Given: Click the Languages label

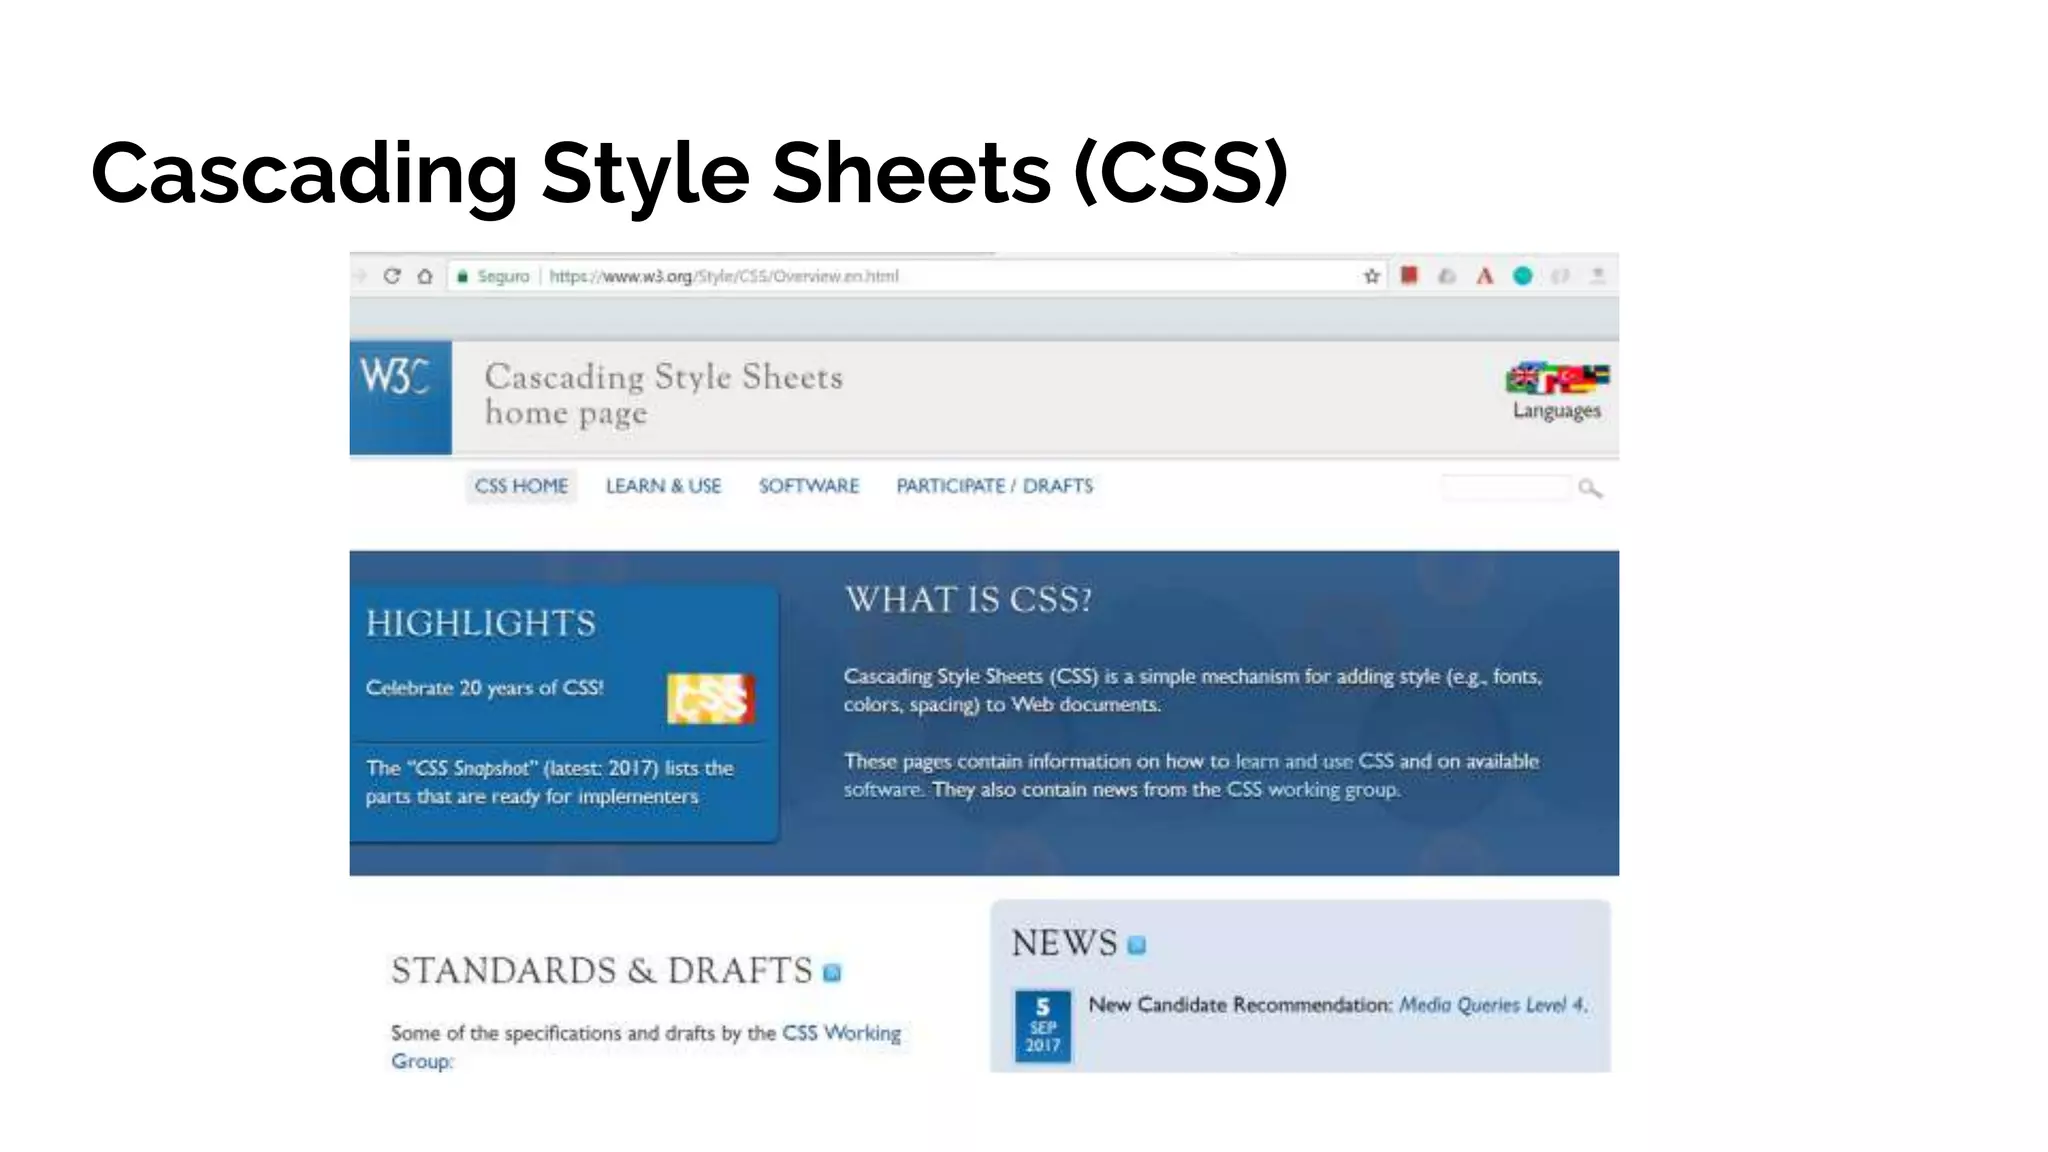Looking at the screenshot, I should pyautogui.click(x=1556, y=410).
